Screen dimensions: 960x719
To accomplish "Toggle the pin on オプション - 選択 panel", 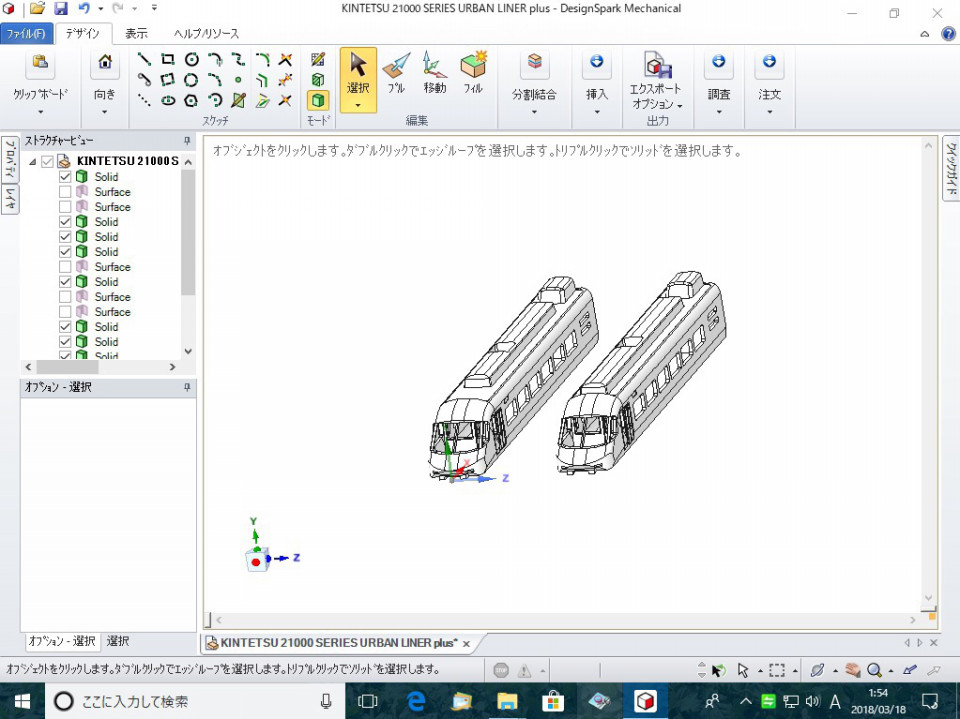I will coord(187,388).
